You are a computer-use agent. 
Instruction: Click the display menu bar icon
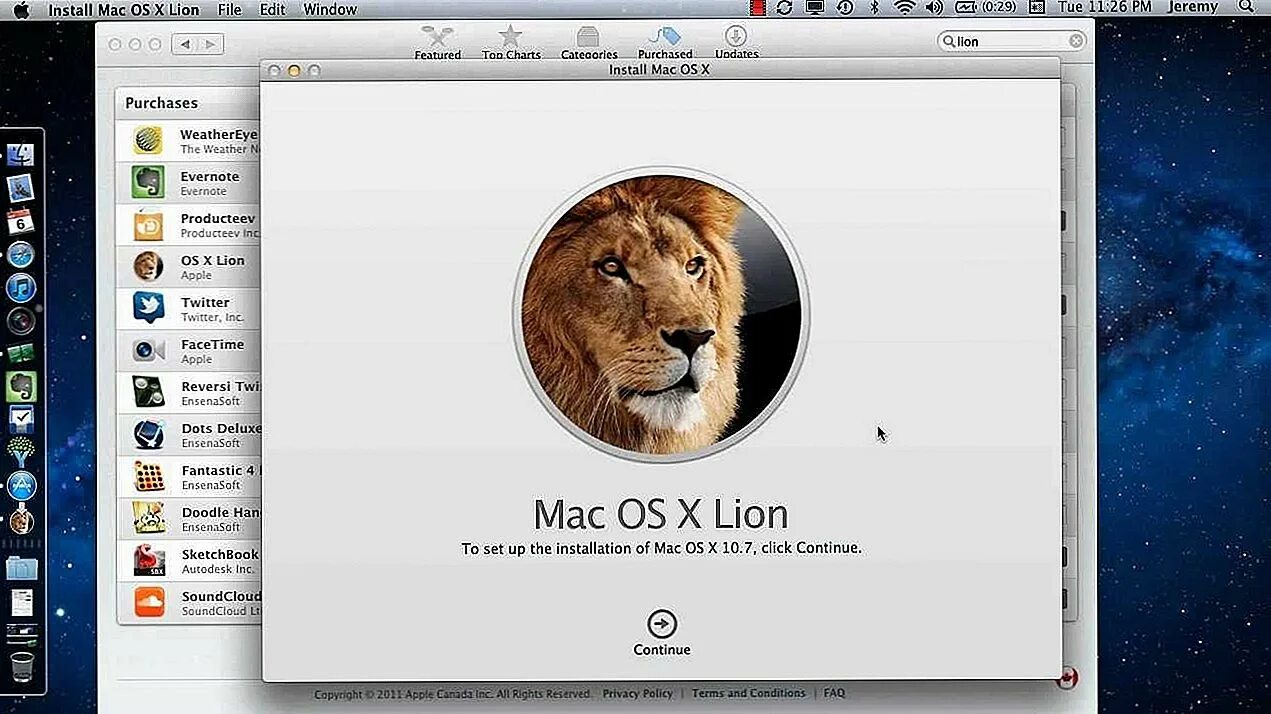(815, 8)
